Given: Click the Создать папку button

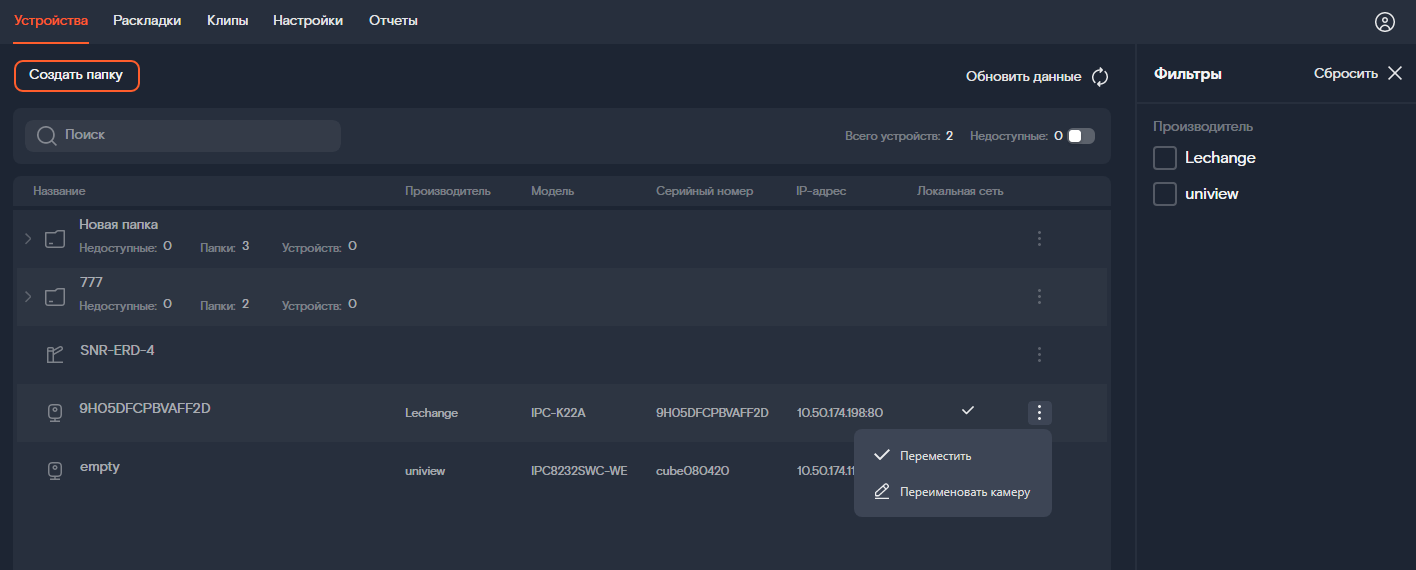Looking at the screenshot, I should pyautogui.click(x=76, y=75).
